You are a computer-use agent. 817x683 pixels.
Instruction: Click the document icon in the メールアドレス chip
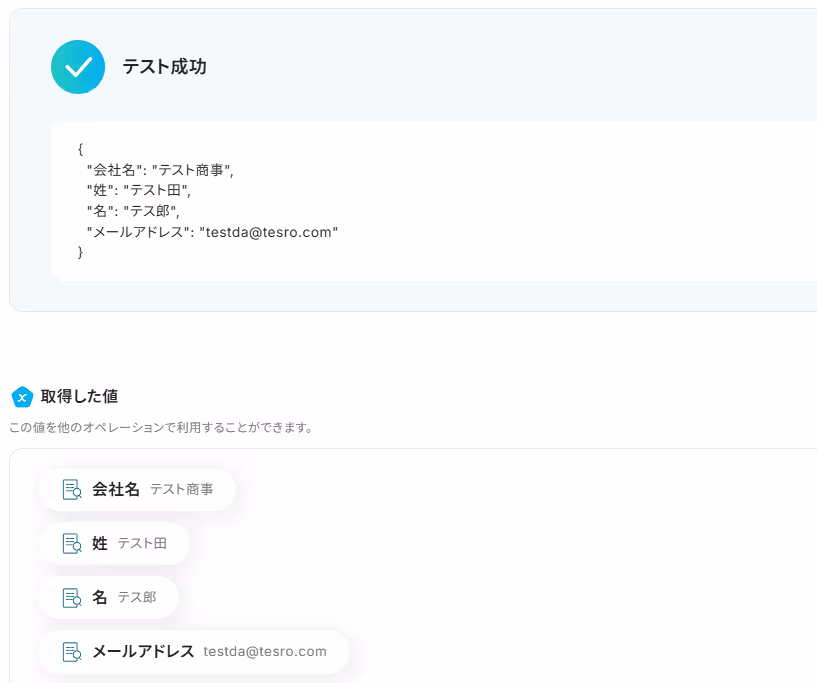(72, 652)
